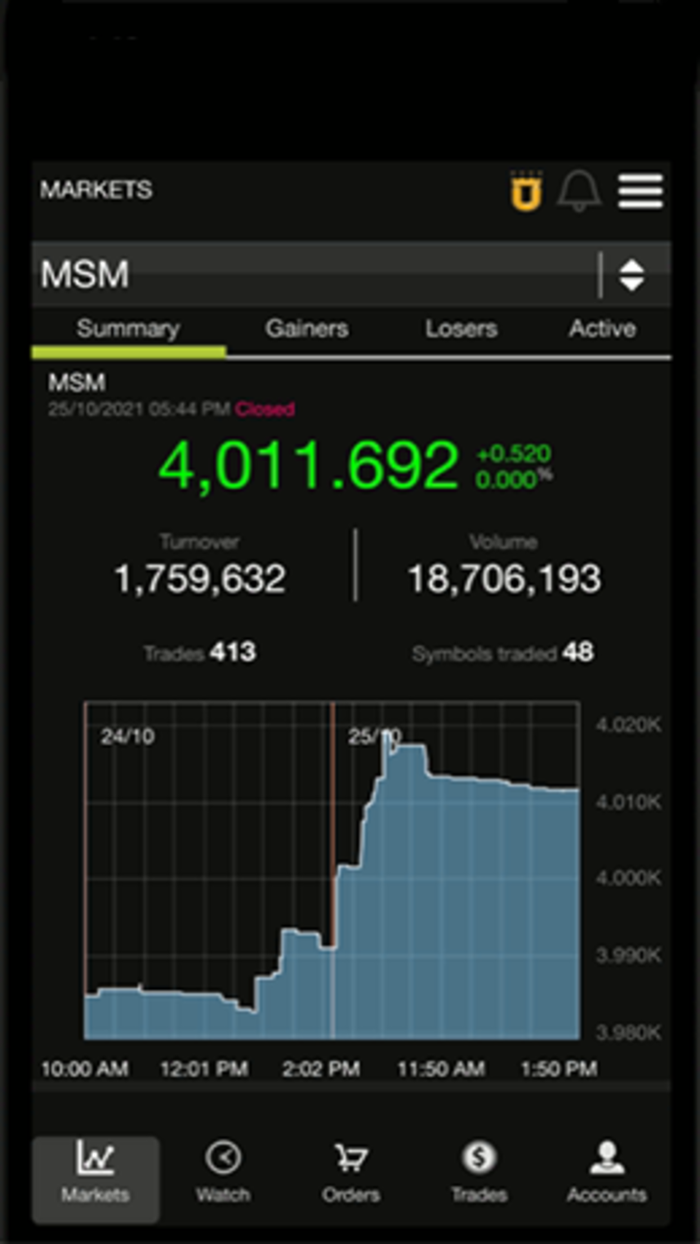Viewport: 700px width, 1244px height.
Task: Tap the yellow U shield logo icon
Action: (x=526, y=191)
